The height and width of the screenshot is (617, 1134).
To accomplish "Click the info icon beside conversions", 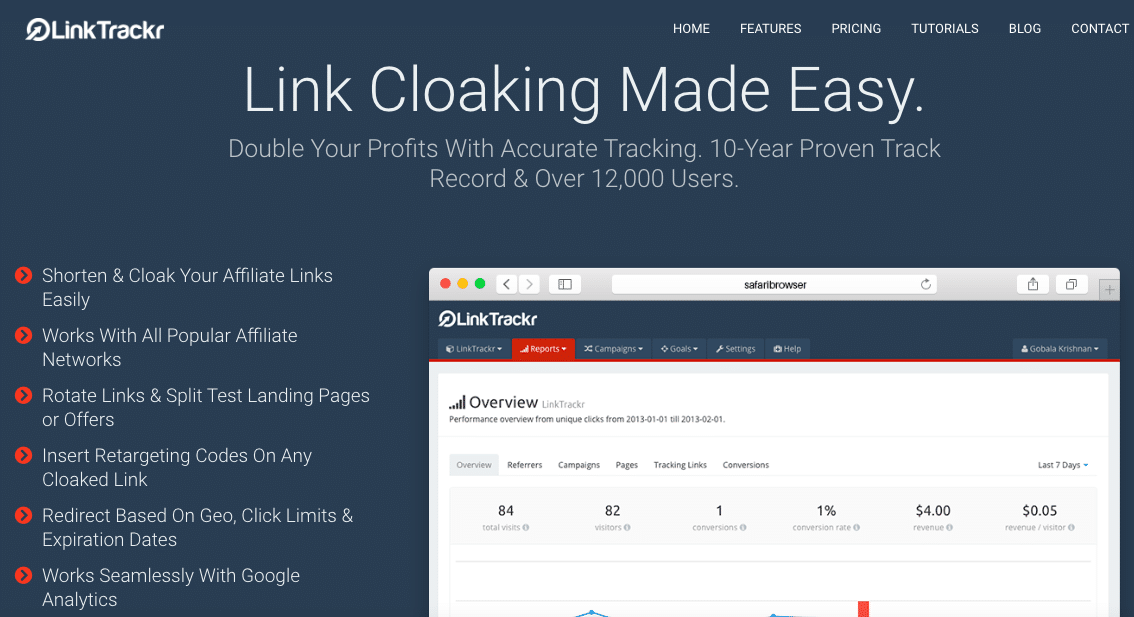I will pos(743,528).
